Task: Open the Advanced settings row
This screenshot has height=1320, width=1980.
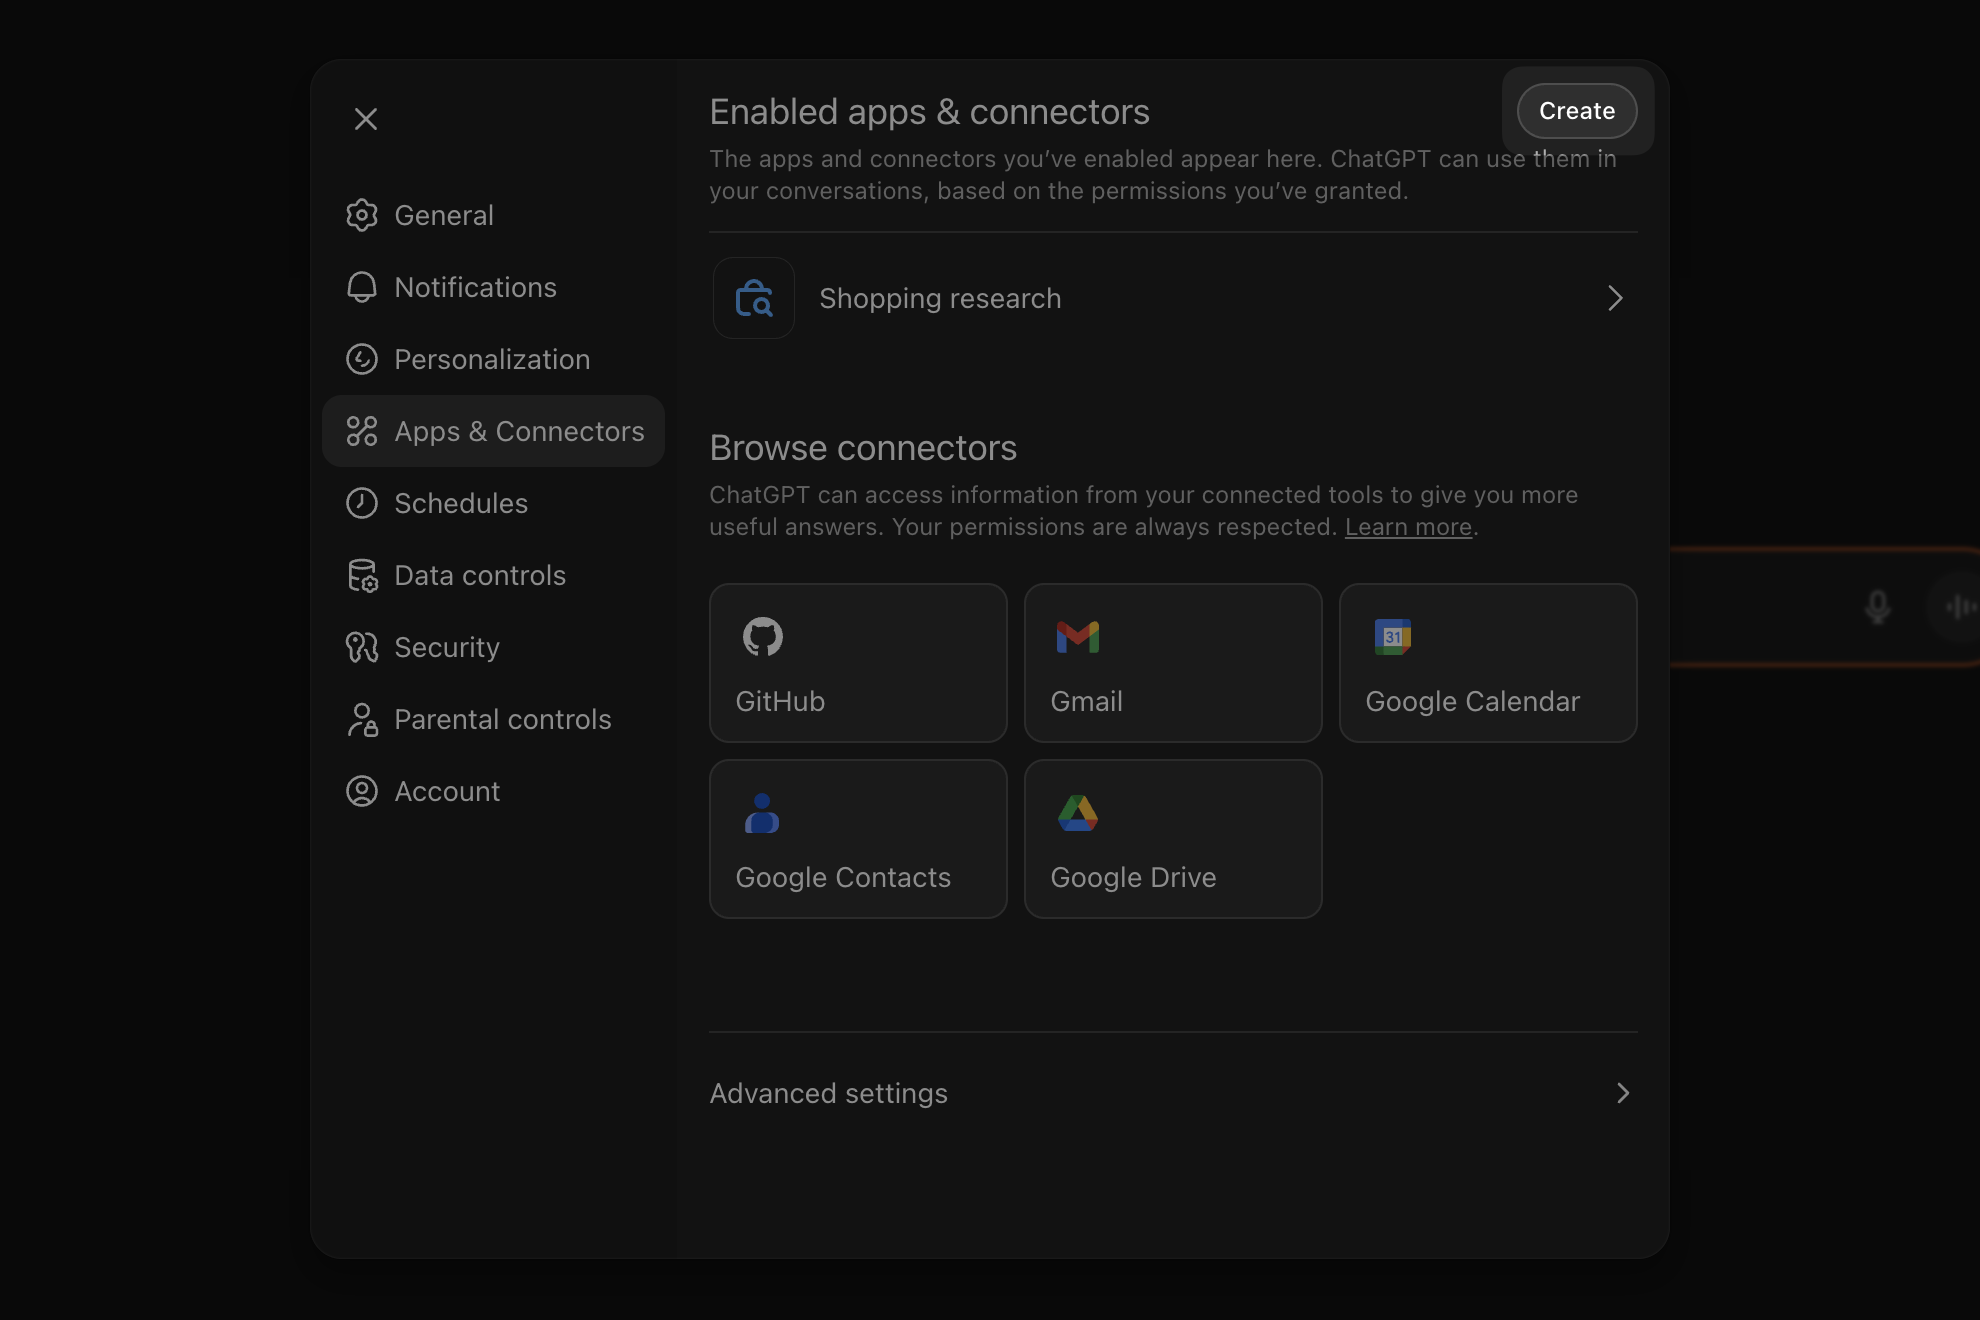Action: pos(1170,1093)
